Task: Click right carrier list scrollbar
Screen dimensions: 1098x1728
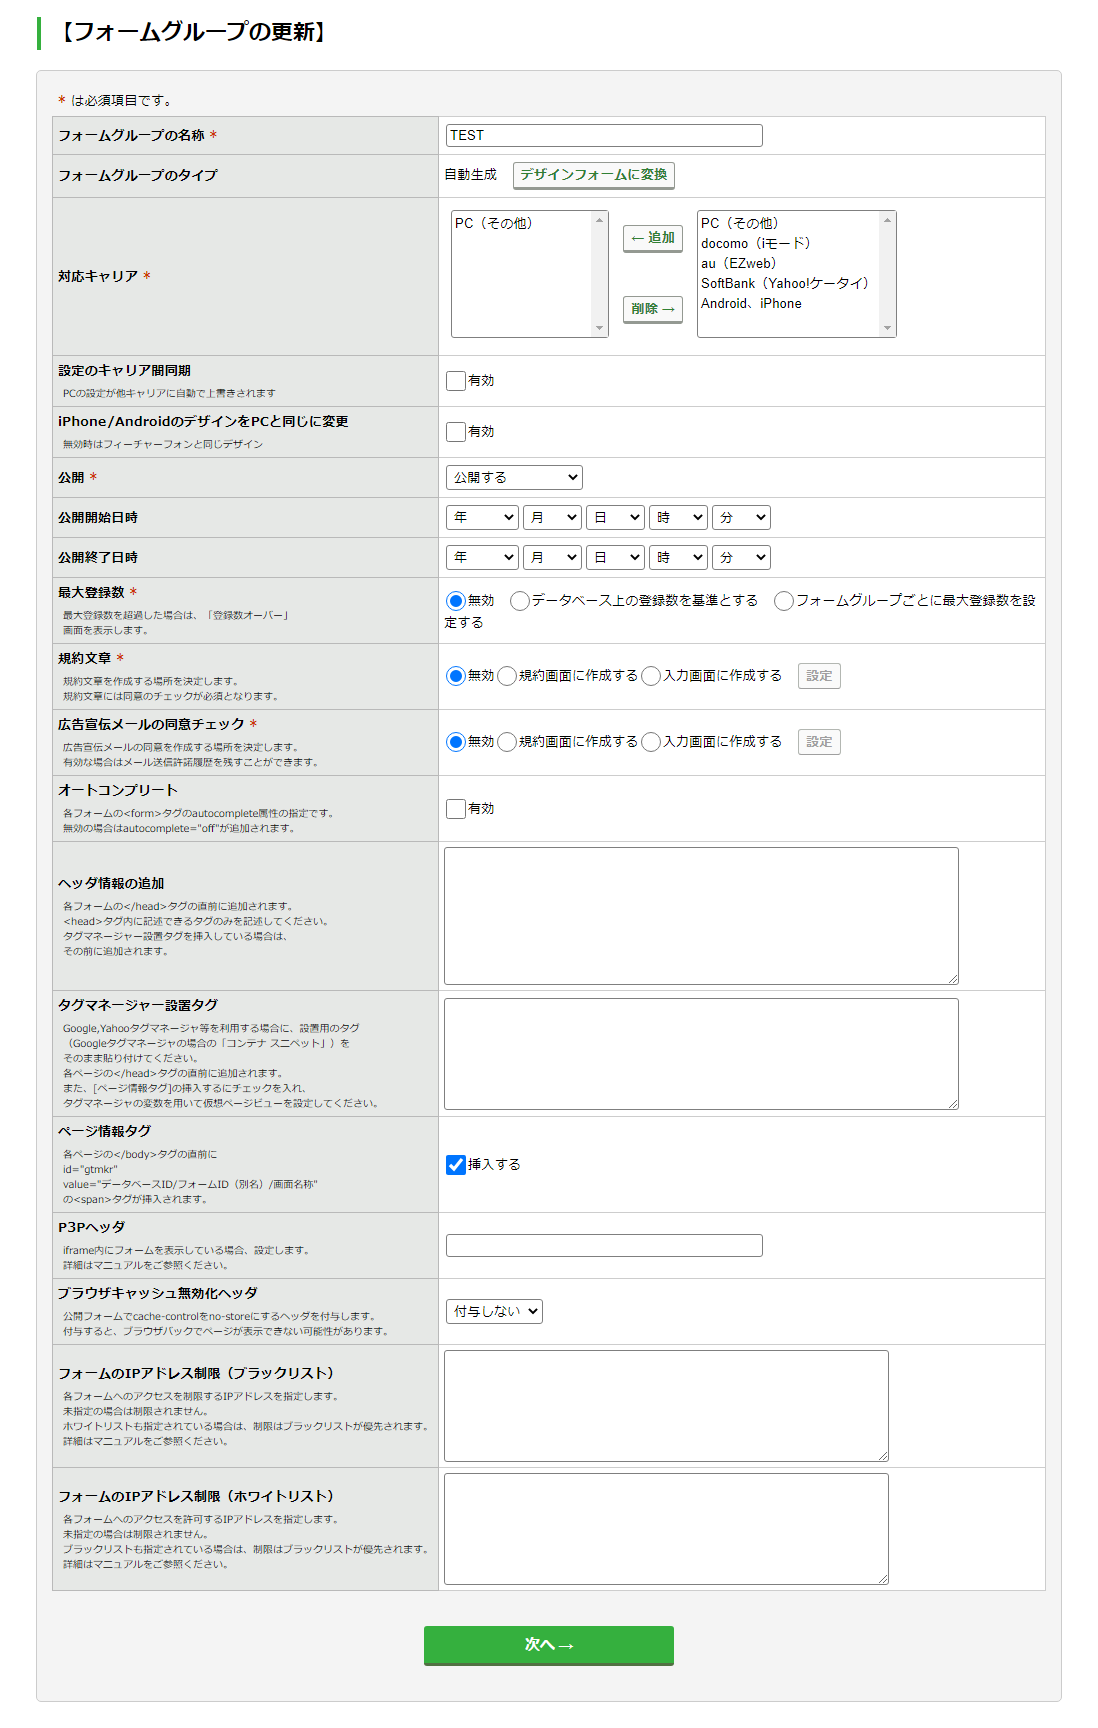Action: (887, 274)
